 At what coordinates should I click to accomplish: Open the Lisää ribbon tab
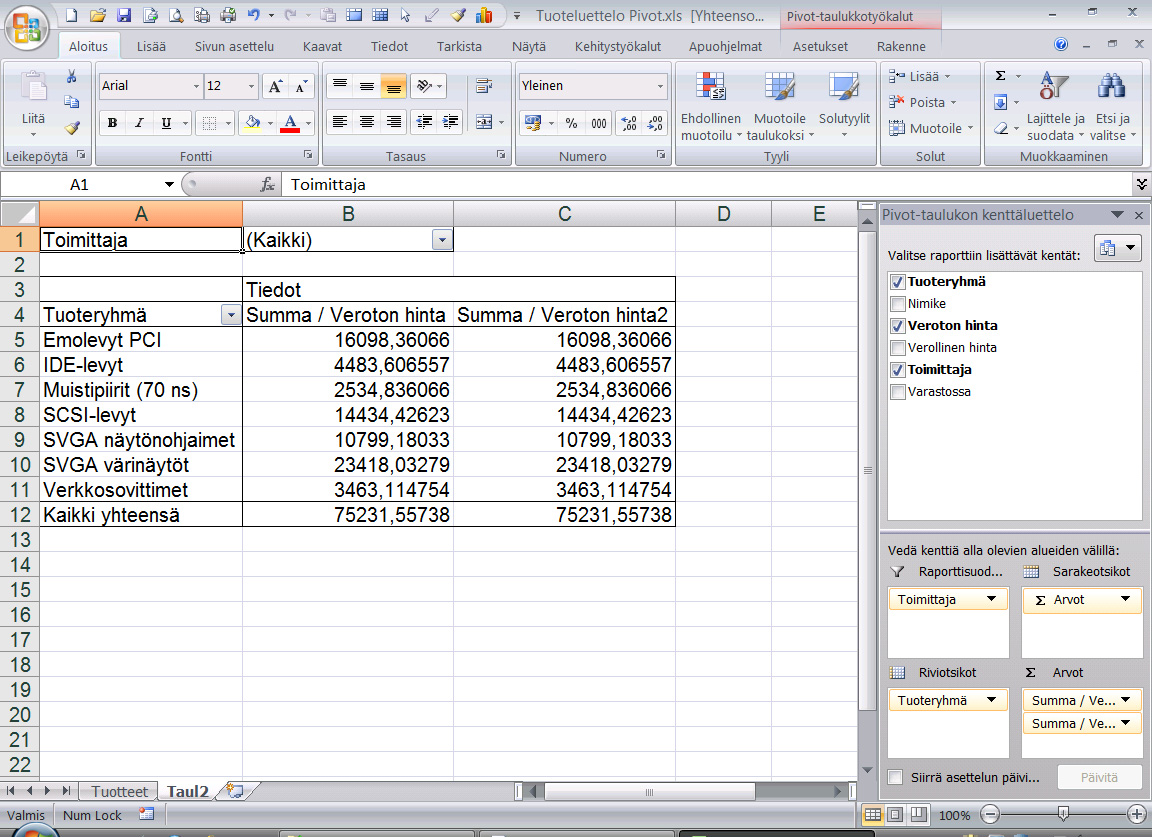point(151,46)
